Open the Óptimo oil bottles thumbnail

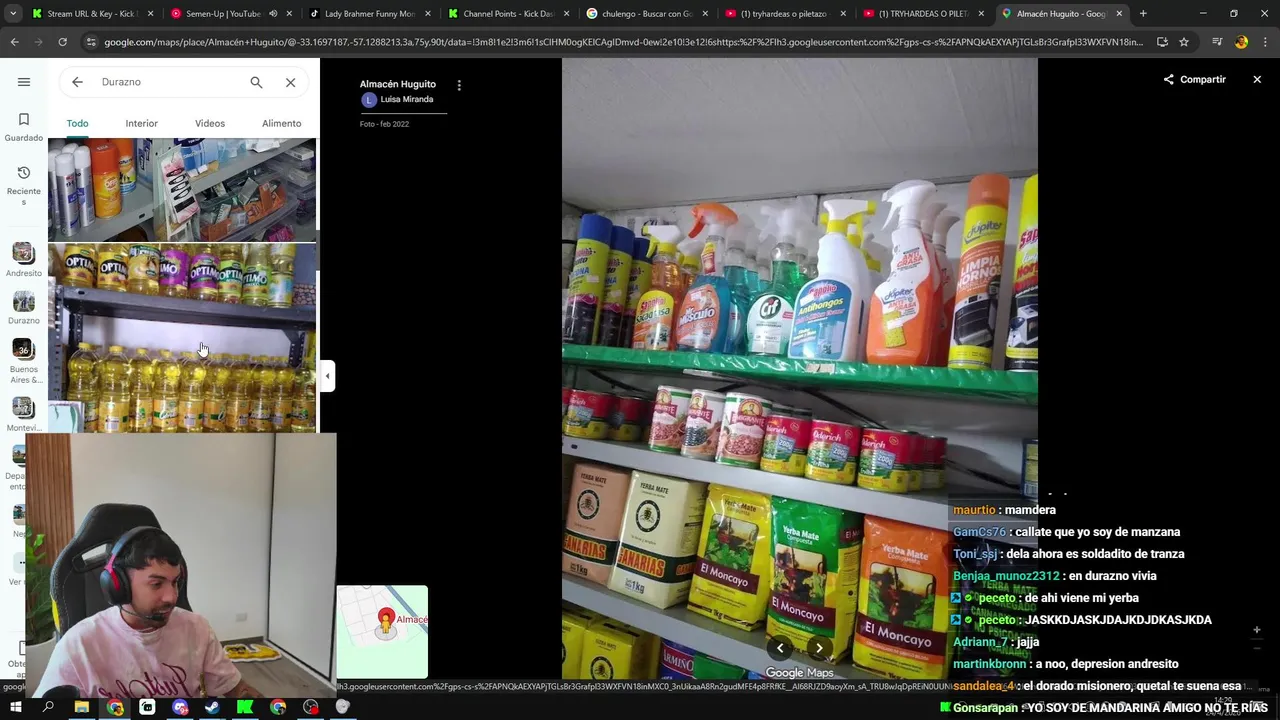click(182, 338)
